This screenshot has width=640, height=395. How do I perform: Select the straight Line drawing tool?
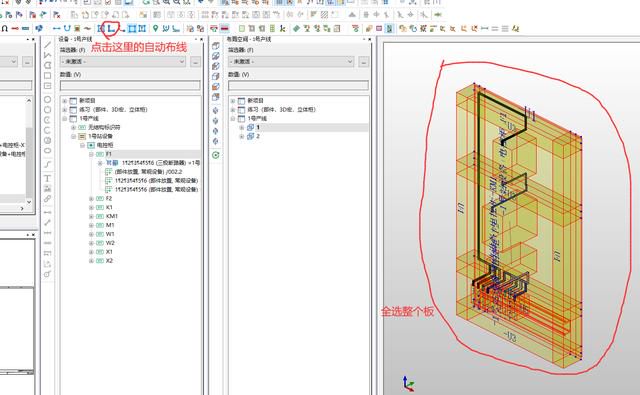pos(47,45)
